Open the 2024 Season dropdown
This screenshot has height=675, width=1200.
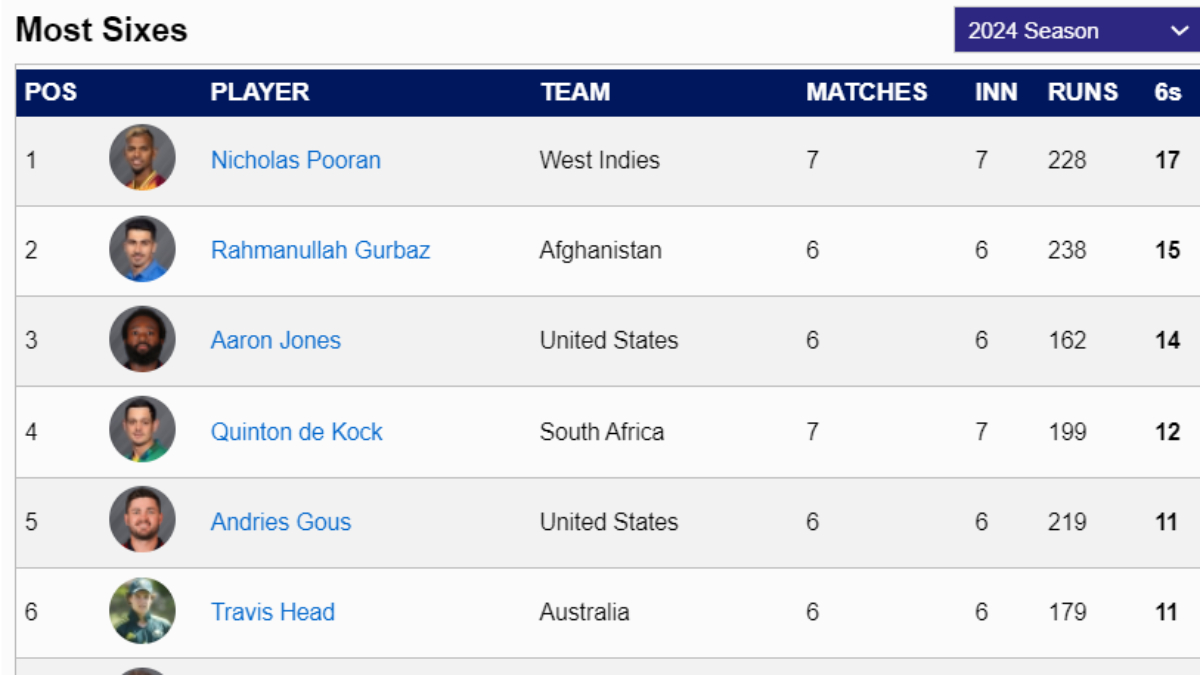1076,31
